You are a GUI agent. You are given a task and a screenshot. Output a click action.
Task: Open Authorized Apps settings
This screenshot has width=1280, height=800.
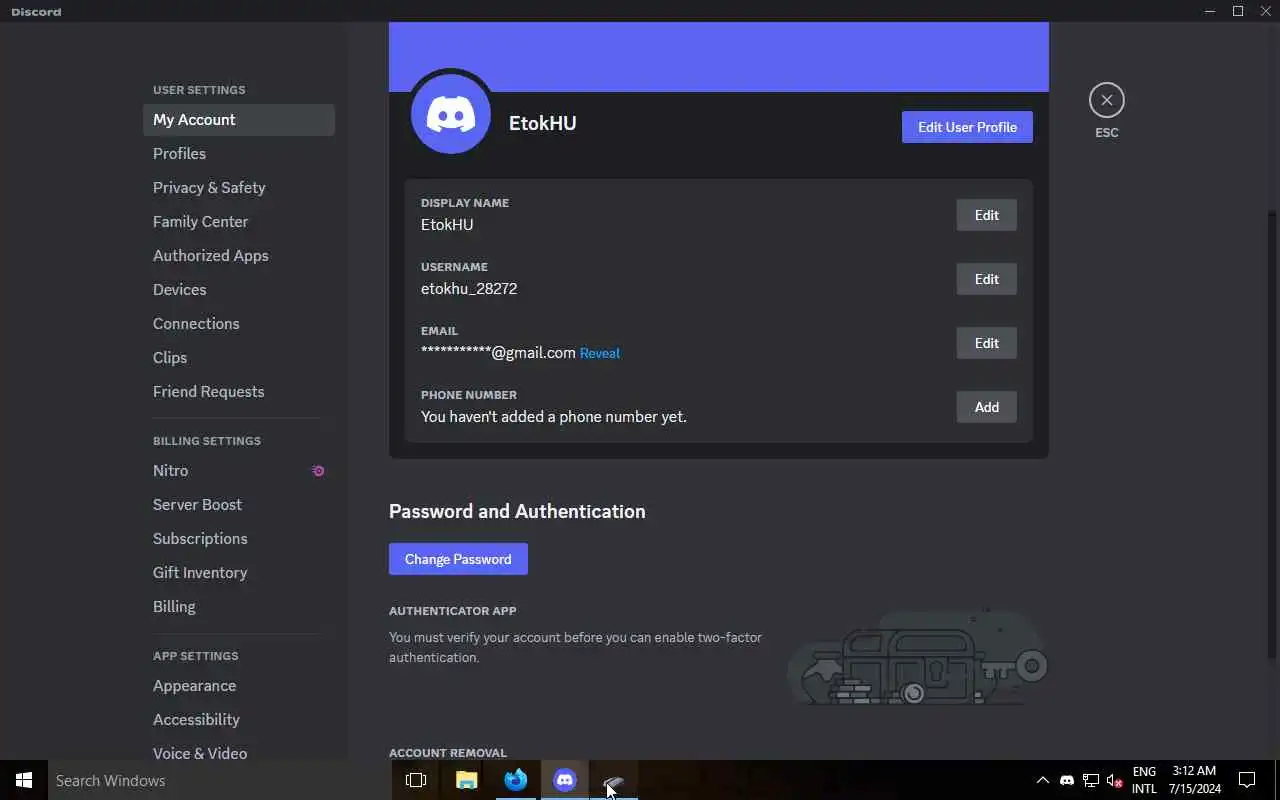tap(239, 255)
